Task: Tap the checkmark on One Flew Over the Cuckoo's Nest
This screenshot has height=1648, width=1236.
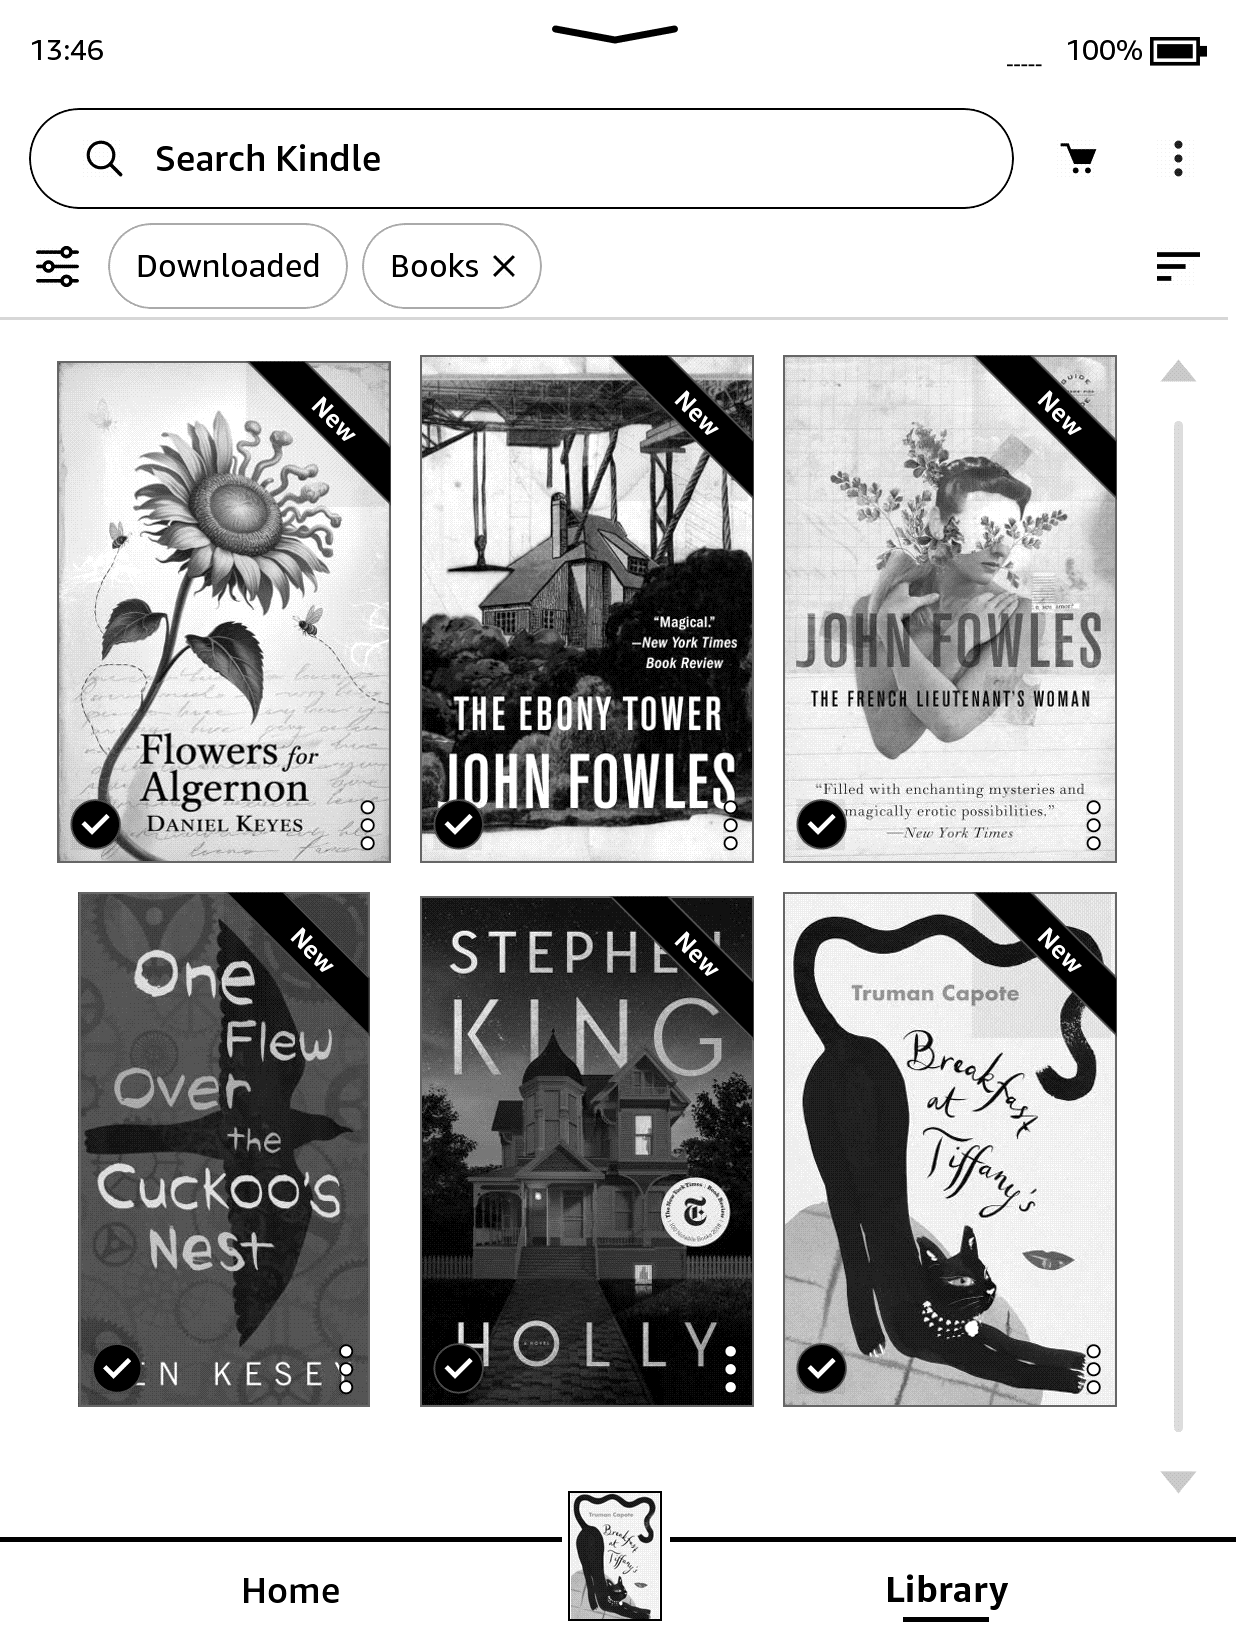Action: click(x=117, y=1368)
